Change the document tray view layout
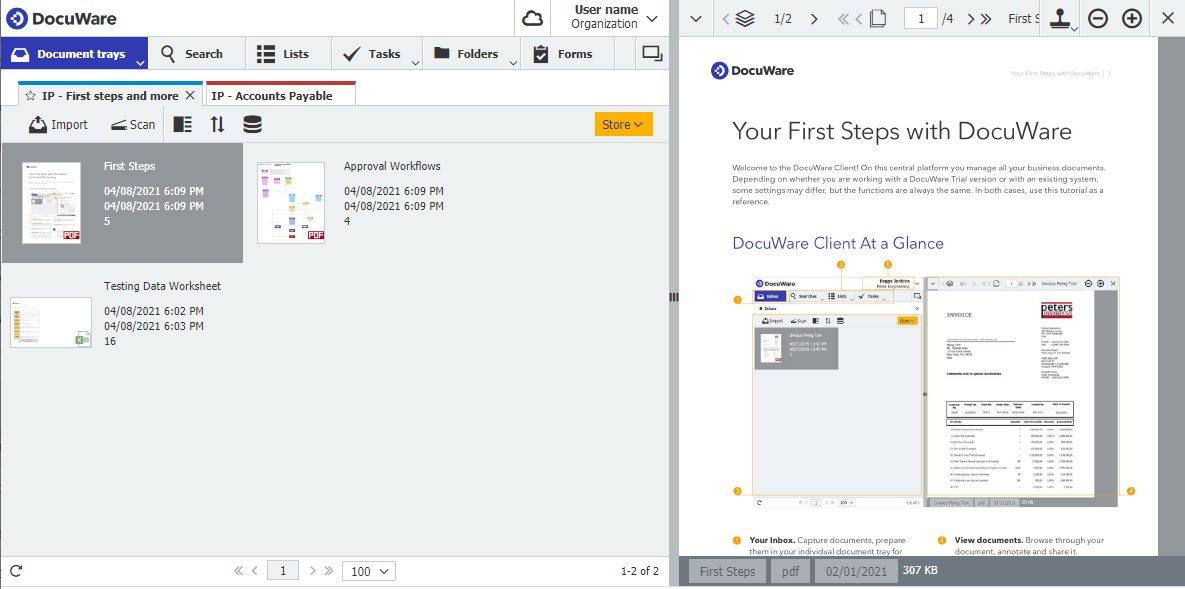The height and width of the screenshot is (589, 1185). click(x=182, y=123)
